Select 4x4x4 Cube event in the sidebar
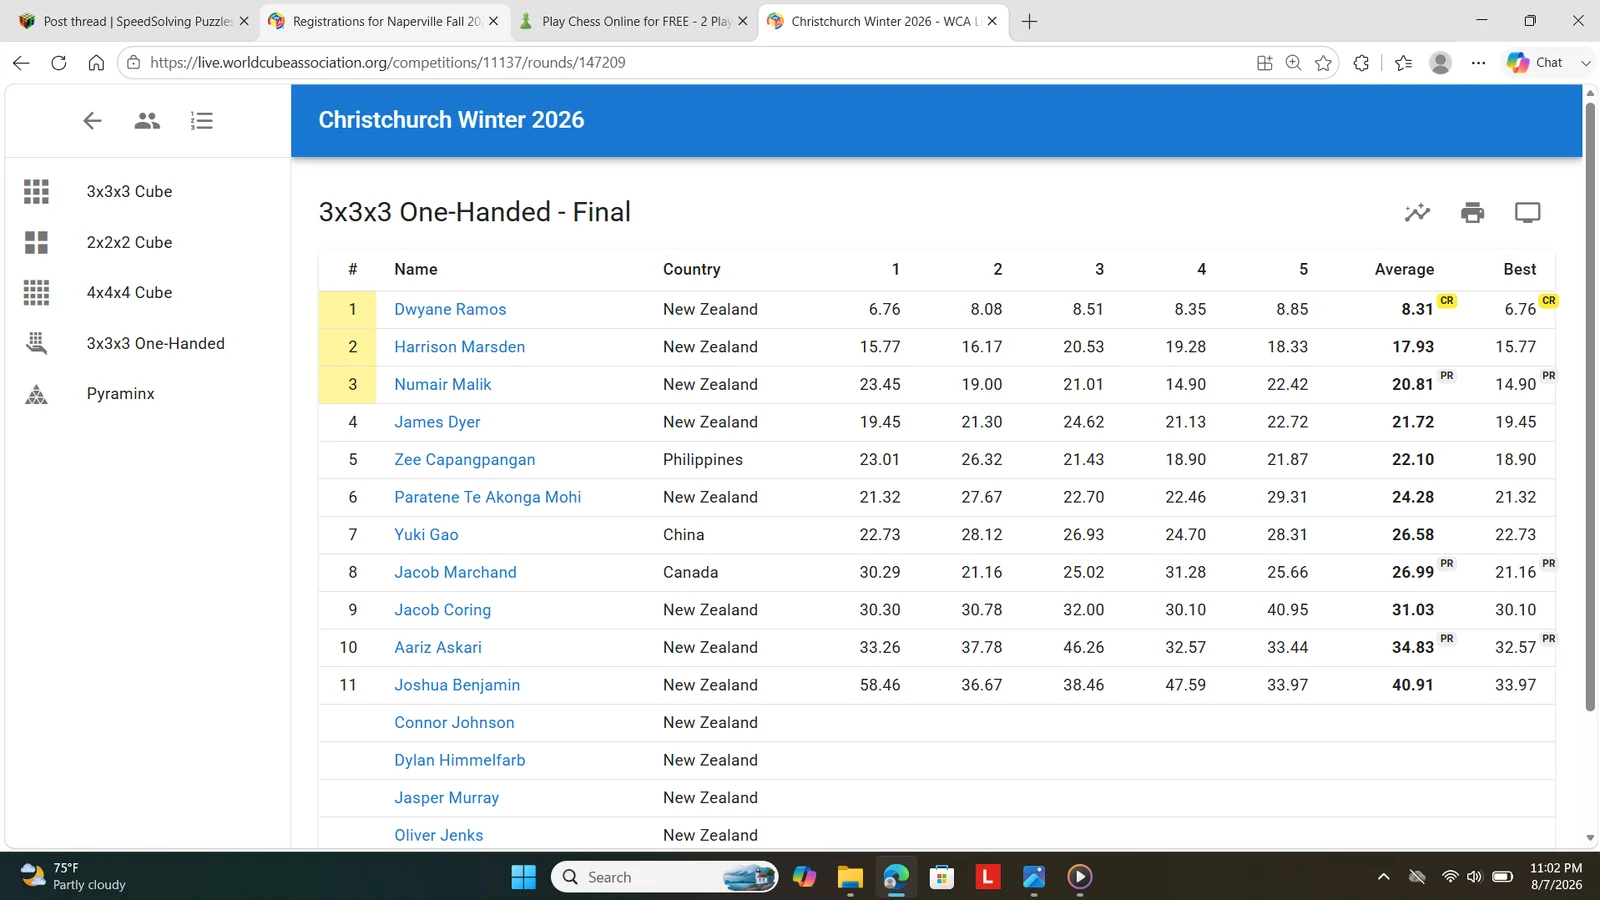The image size is (1600, 900). (148, 292)
